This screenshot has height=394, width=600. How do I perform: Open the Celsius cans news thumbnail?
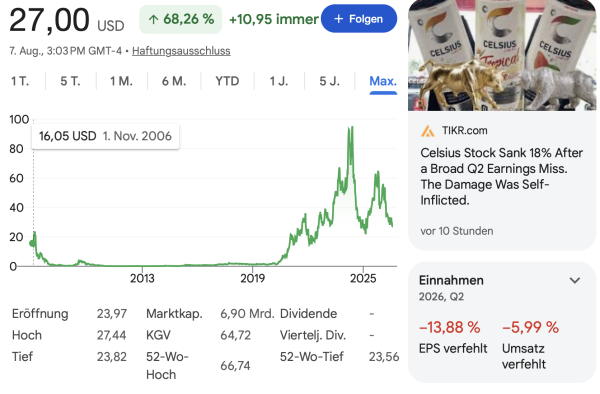pyautogui.click(x=502, y=55)
